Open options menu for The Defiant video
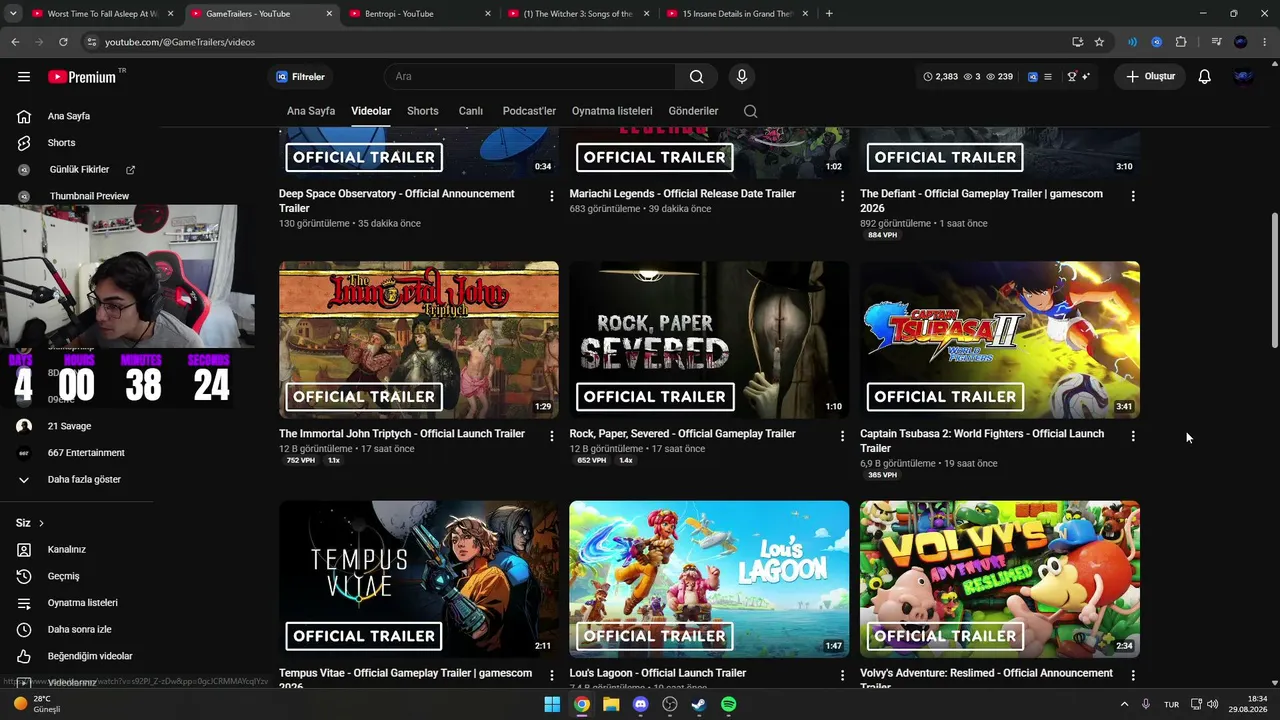1280x720 pixels. (1133, 196)
